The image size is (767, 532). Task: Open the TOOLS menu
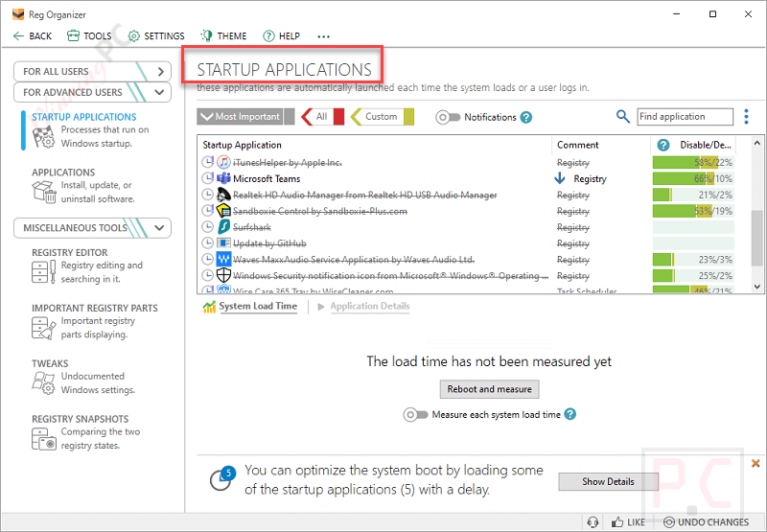pyautogui.click(x=89, y=36)
